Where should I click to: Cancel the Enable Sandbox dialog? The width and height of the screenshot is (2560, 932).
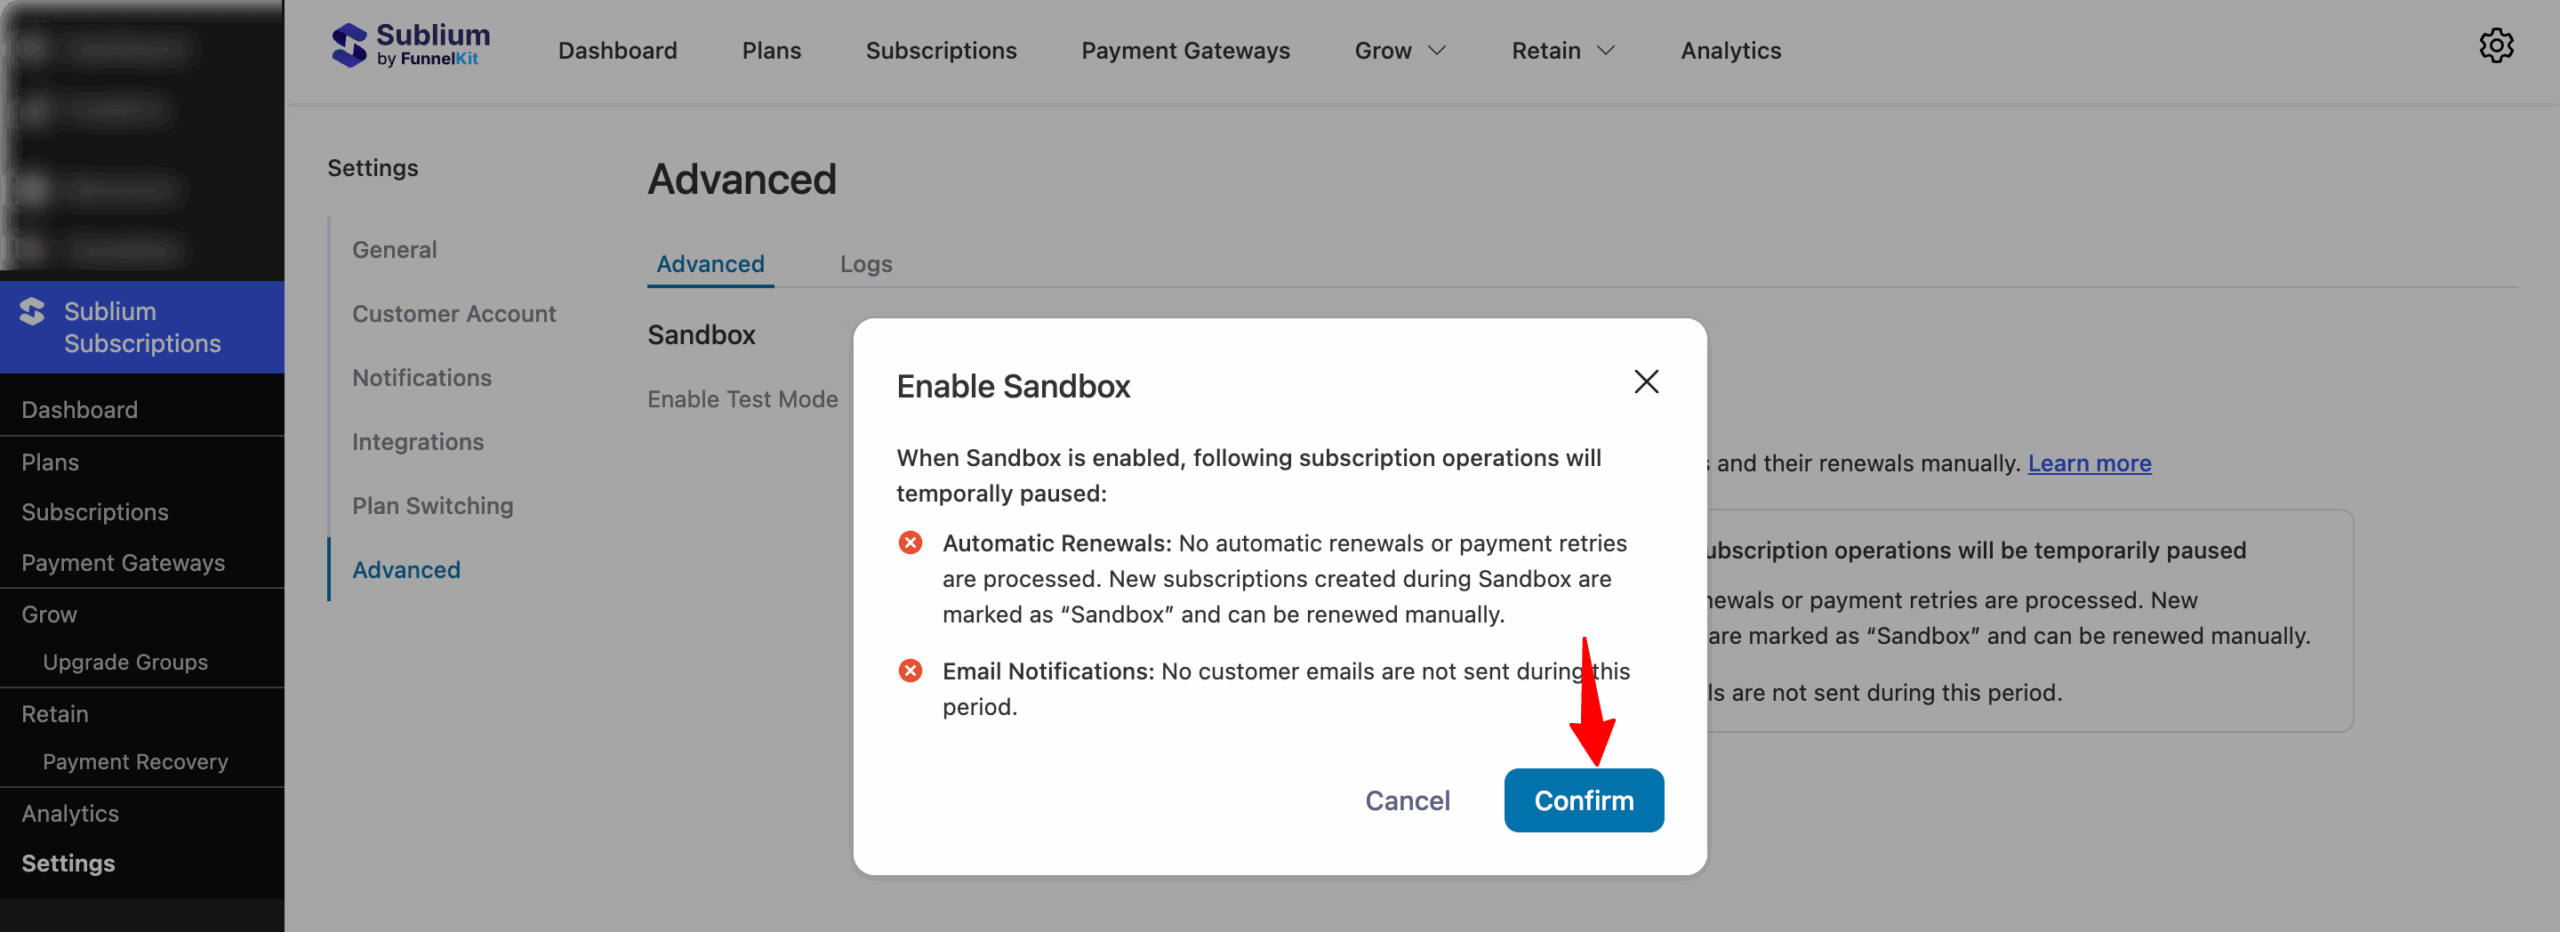[x=1407, y=800]
